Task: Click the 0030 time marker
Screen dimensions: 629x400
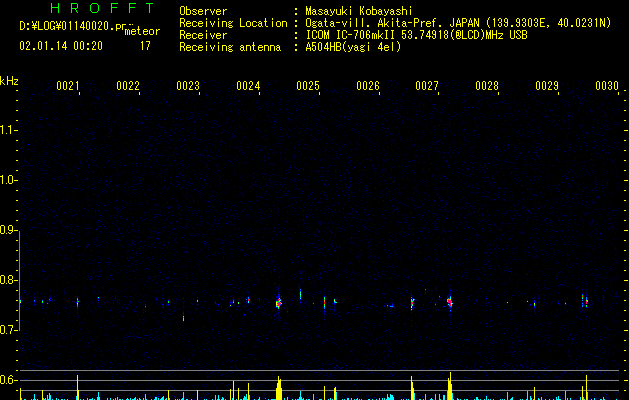Action: coord(607,86)
